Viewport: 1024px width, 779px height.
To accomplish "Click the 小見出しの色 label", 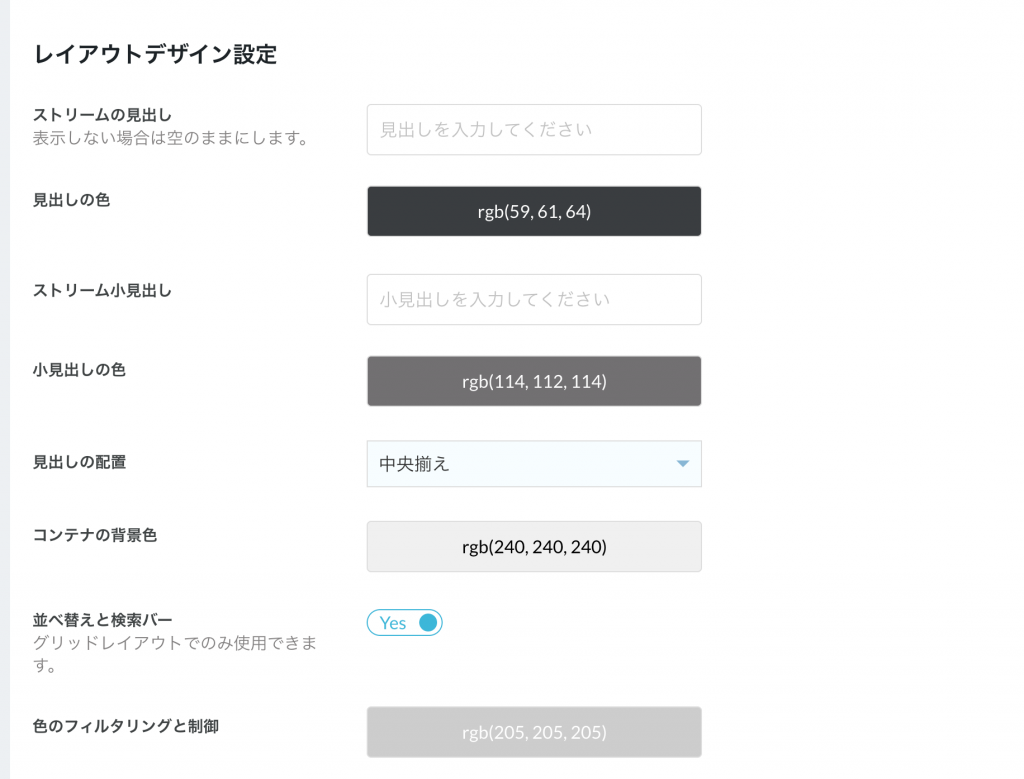I will click(79, 370).
